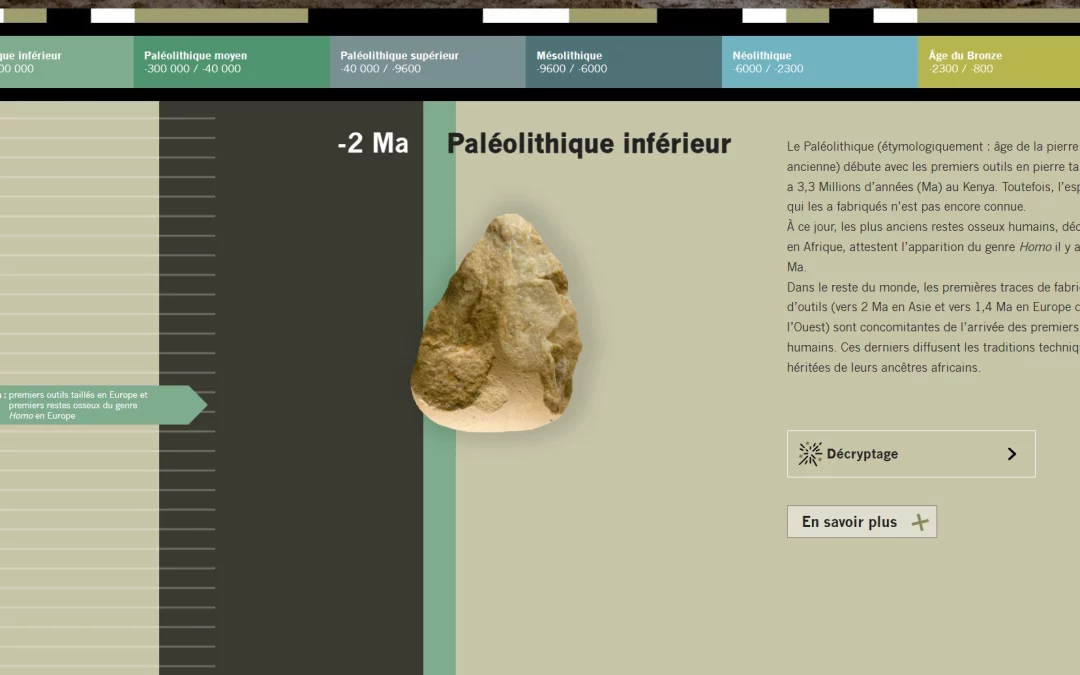Image resolution: width=1080 pixels, height=675 pixels.
Task: Click the green arrow marker on the timeline
Action: click(198, 404)
